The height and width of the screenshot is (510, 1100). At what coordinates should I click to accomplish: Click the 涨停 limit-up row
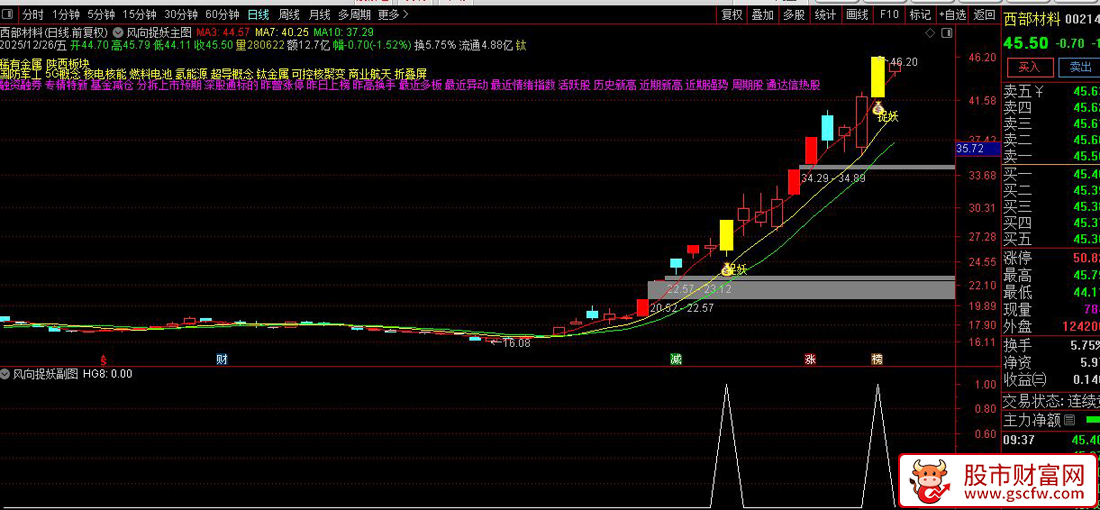[x=1051, y=257]
